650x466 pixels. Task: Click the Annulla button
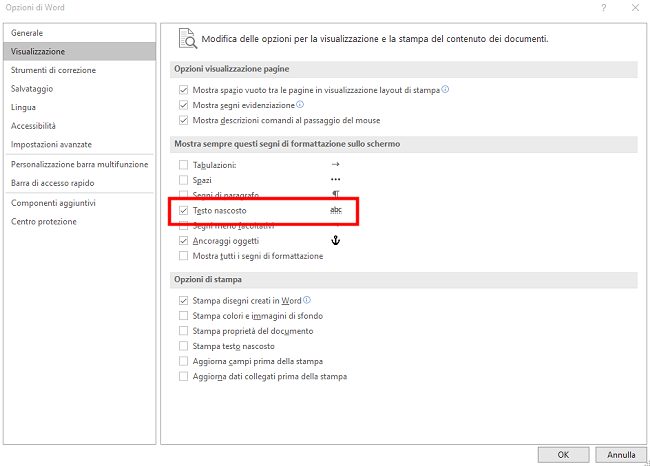[621, 455]
